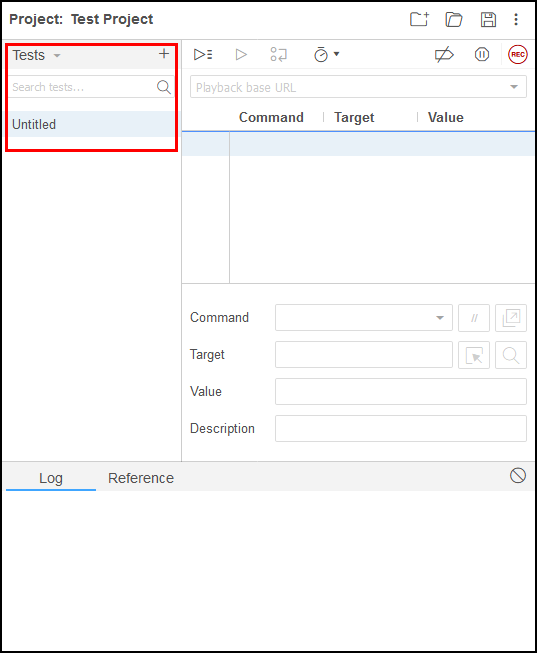Screen dimensions: 537x653
Task: Add a new test with plus icon
Action: click(164, 53)
